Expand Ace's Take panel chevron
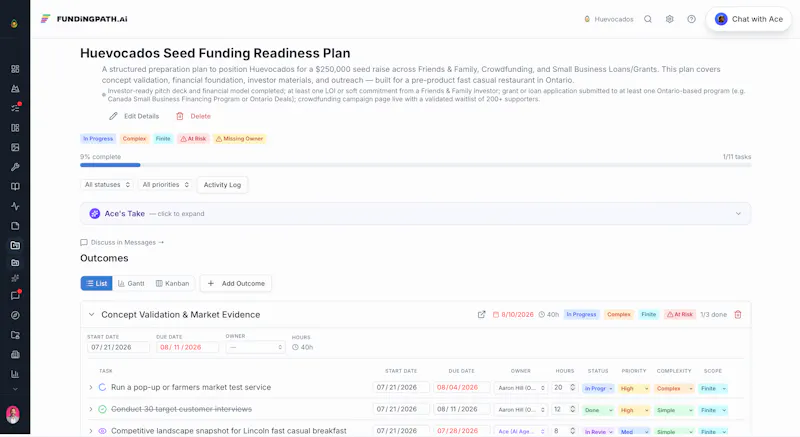Viewport: 800px width, 437px height. pos(738,214)
